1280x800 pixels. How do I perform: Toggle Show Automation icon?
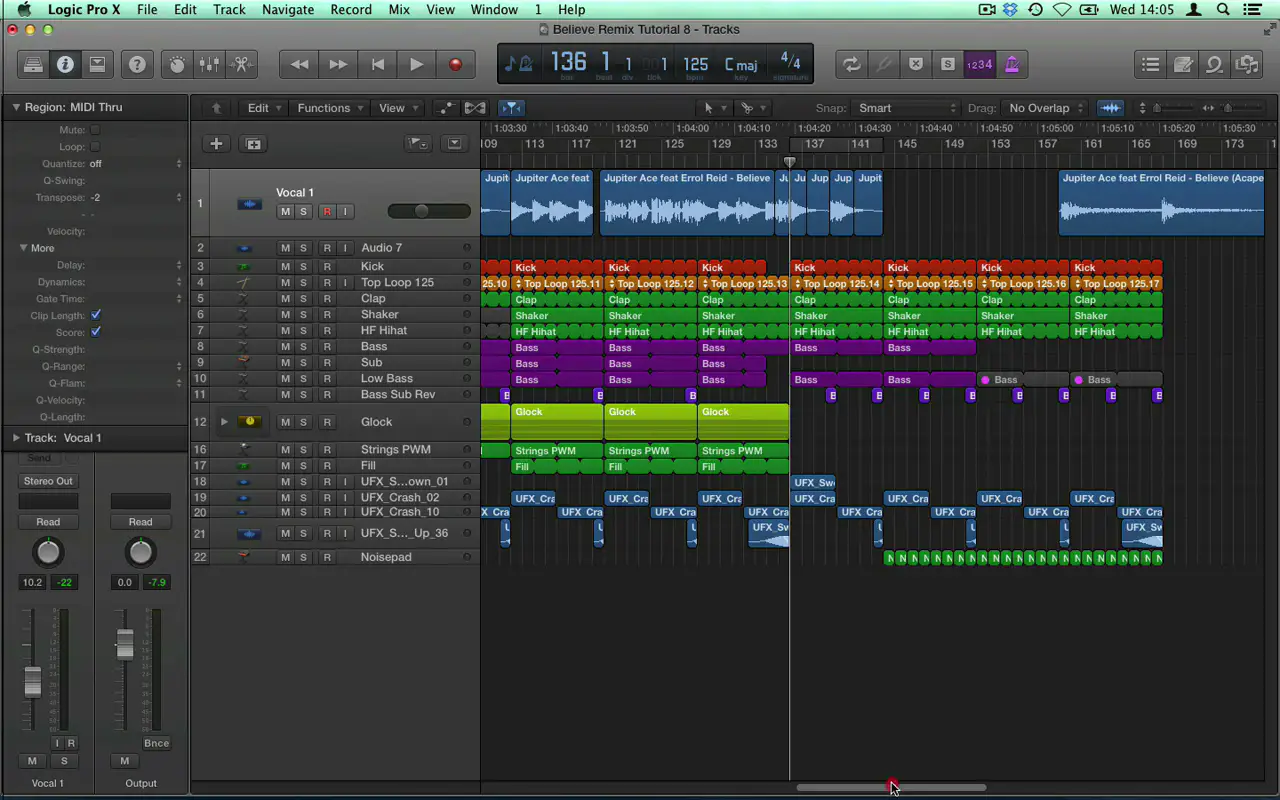coord(445,108)
